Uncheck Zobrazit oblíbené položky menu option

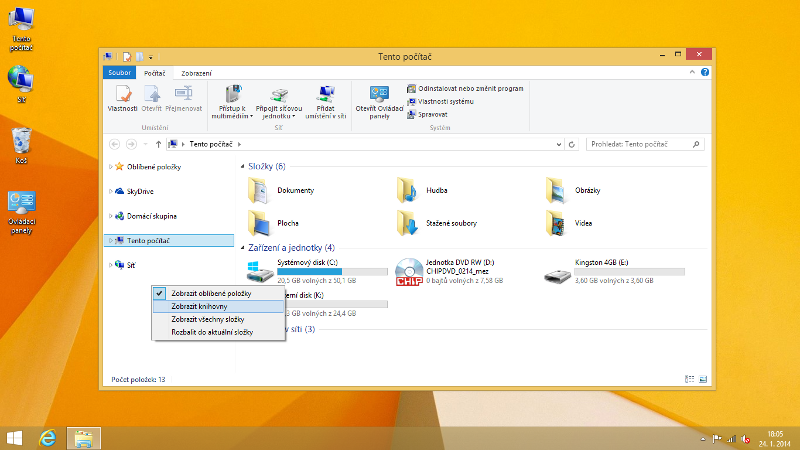tap(211, 293)
